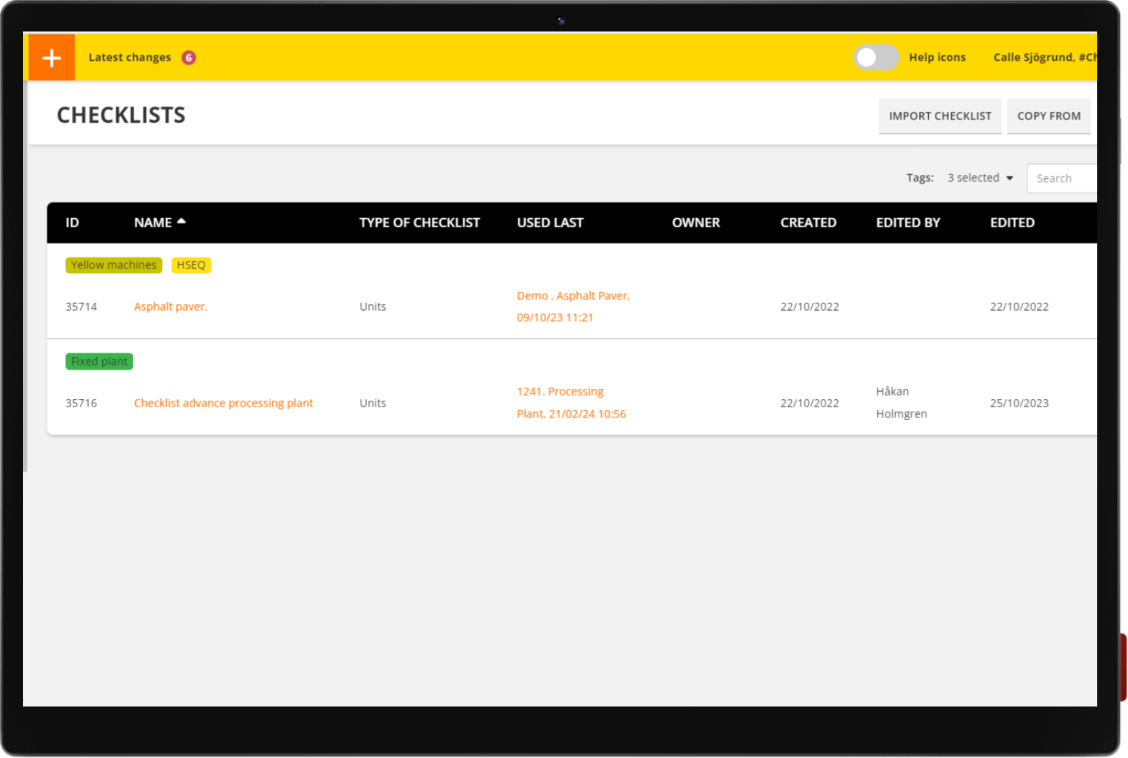This screenshot has height=758, width=1128.
Task: Open Checklist advance processing plant link
Action: click(x=223, y=403)
